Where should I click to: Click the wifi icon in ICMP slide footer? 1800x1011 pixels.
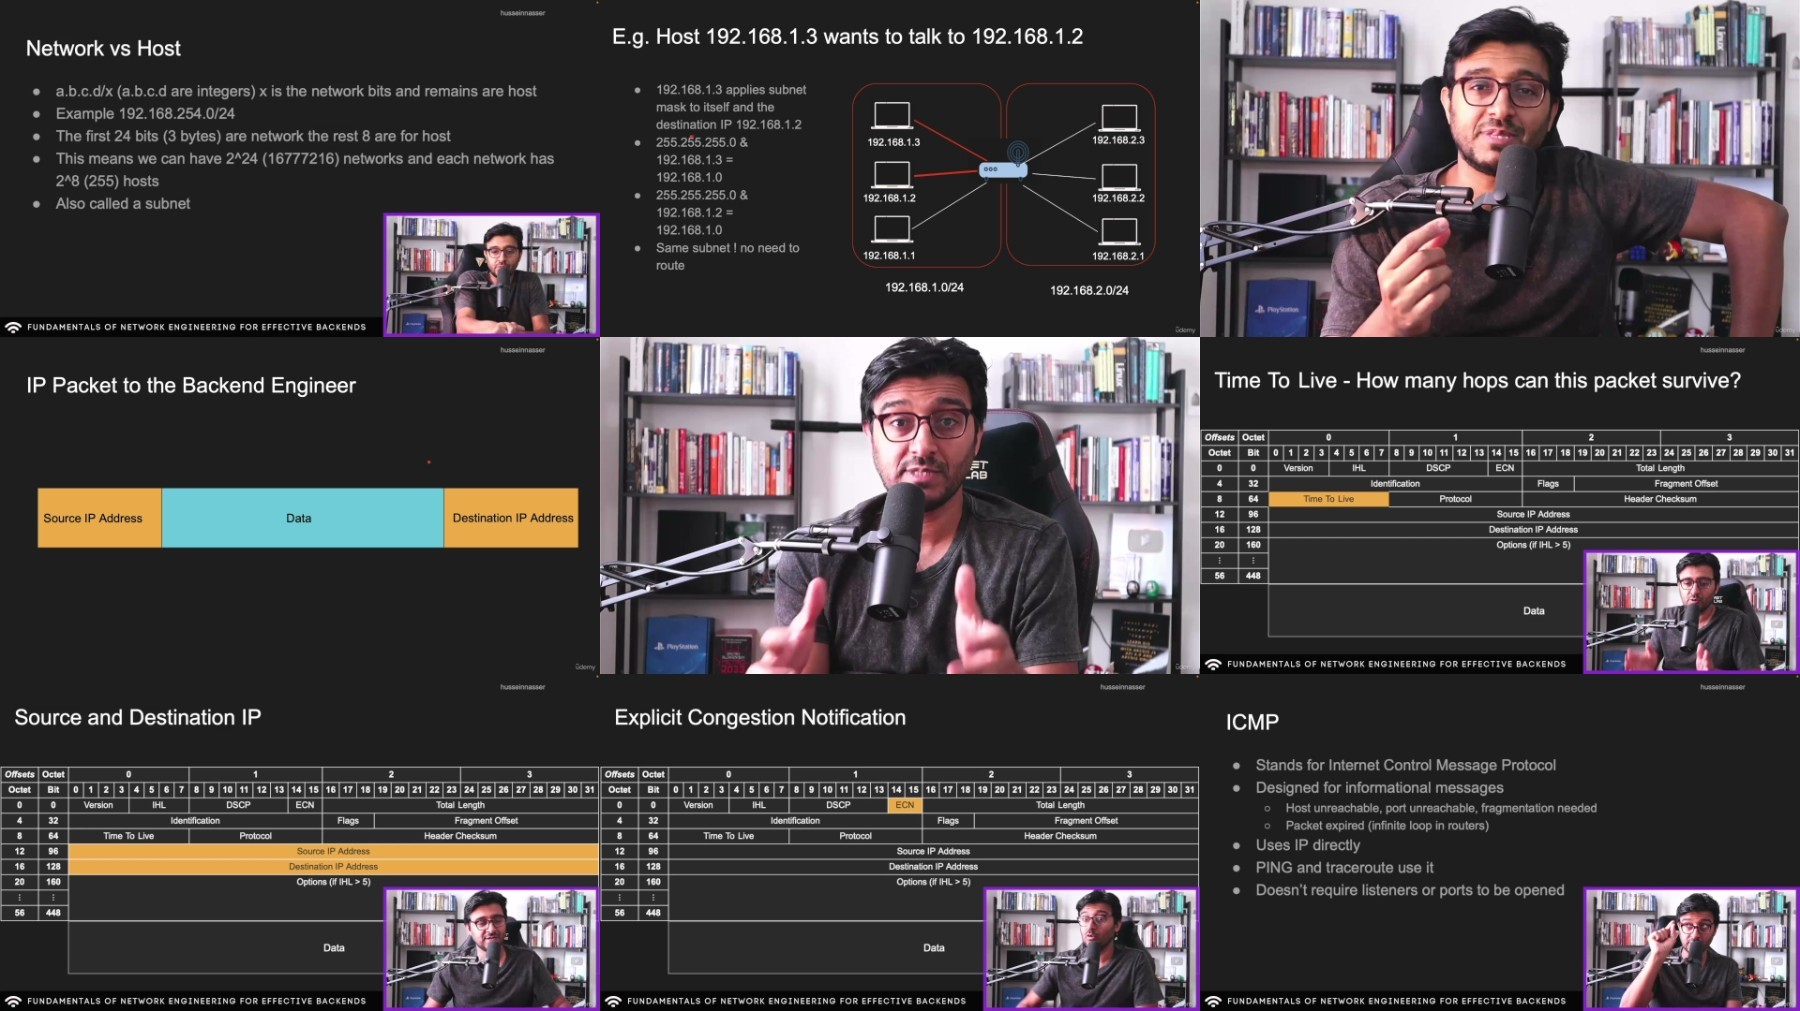pyautogui.click(x=1213, y=1001)
